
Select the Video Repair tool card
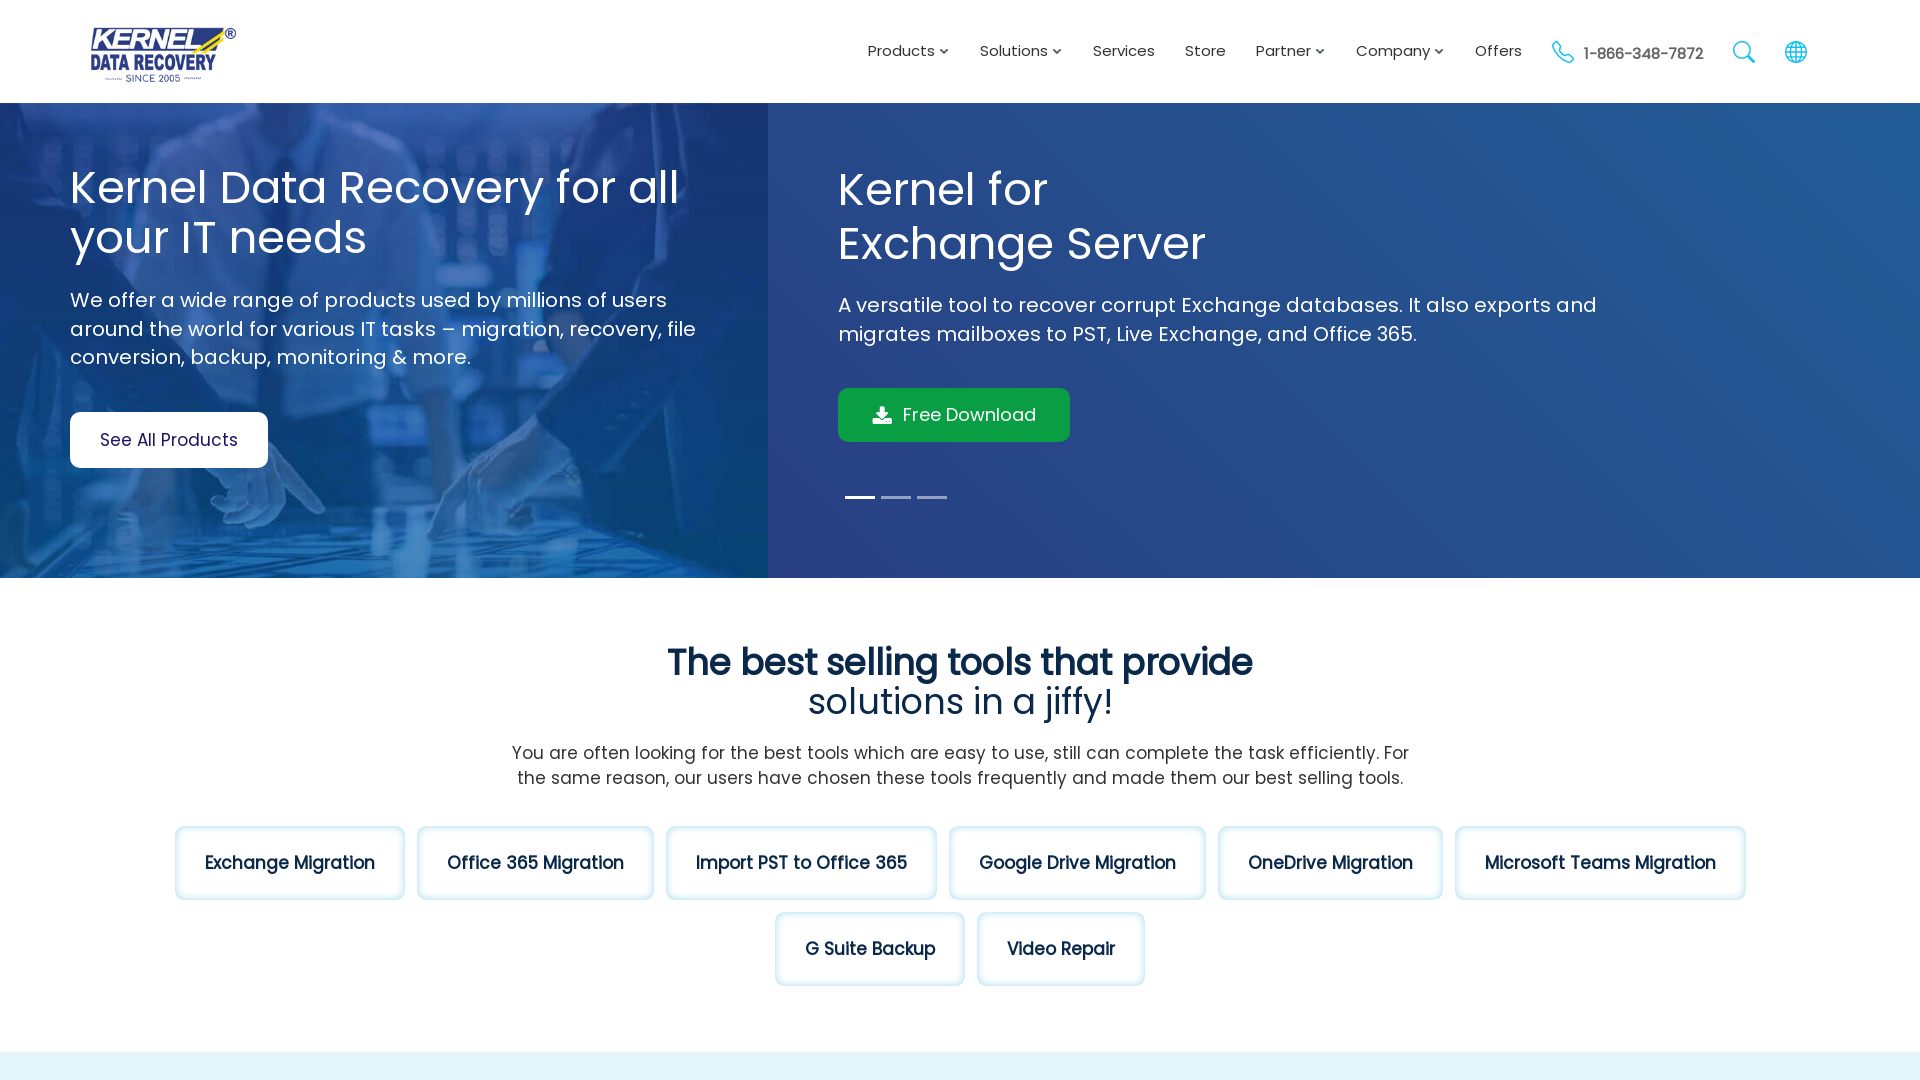click(x=1062, y=948)
